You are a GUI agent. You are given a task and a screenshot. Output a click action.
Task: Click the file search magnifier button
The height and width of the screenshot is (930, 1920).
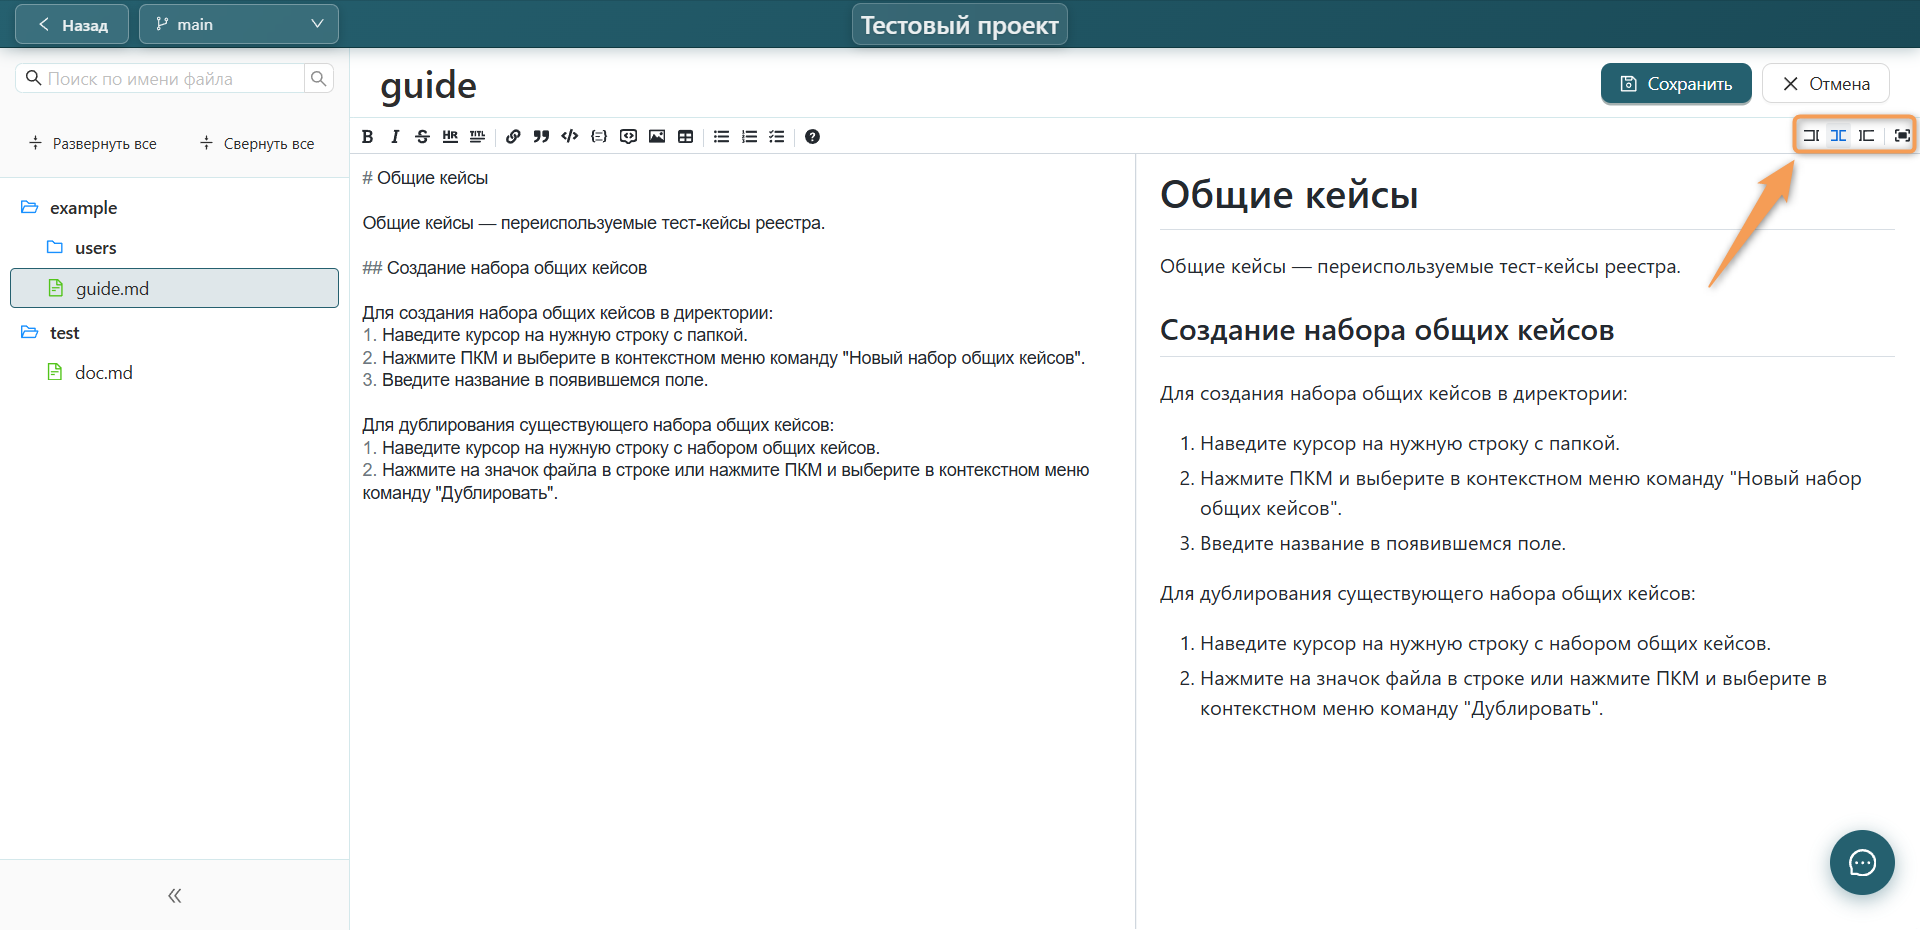[x=318, y=78]
